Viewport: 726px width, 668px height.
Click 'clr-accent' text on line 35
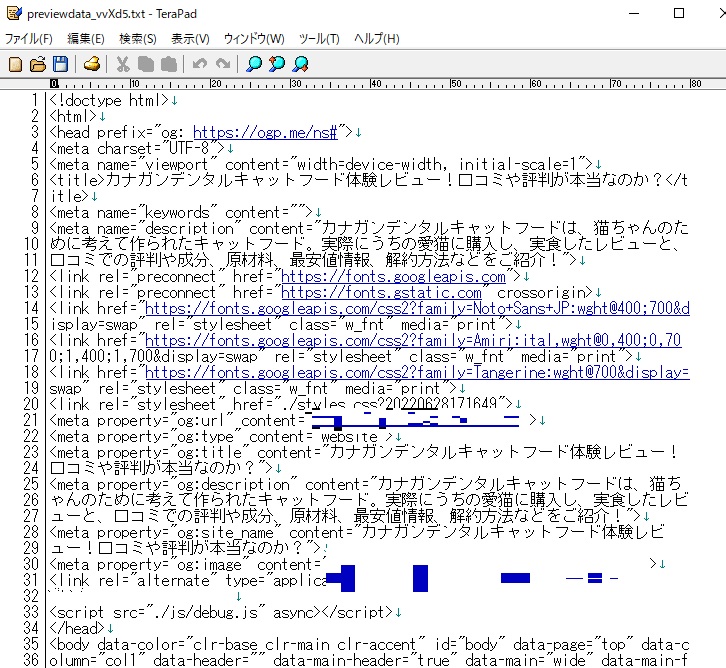[x=377, y=645]
